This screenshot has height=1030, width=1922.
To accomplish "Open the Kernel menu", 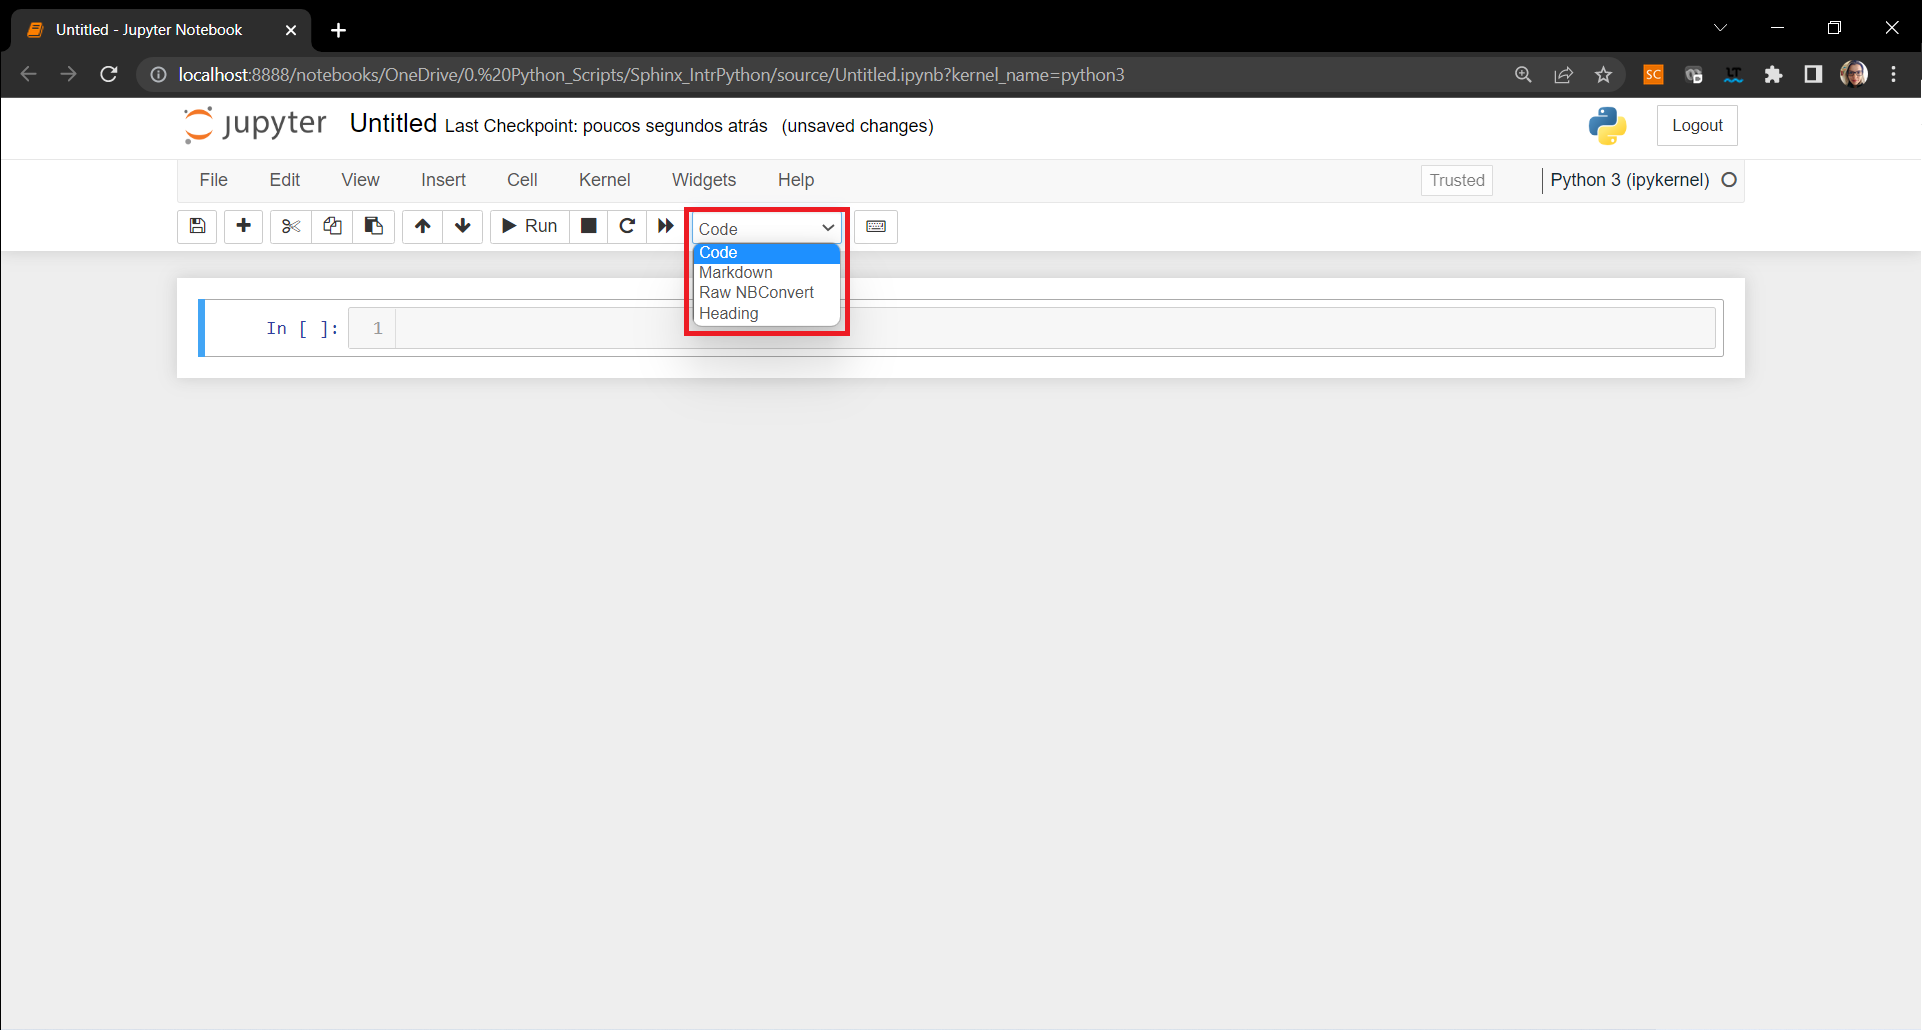I will [x=605, y=180].
